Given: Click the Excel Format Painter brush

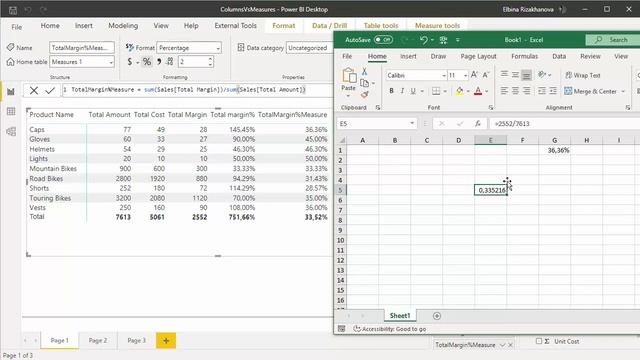Looking at the screenshot, I should tap(364, 94).
